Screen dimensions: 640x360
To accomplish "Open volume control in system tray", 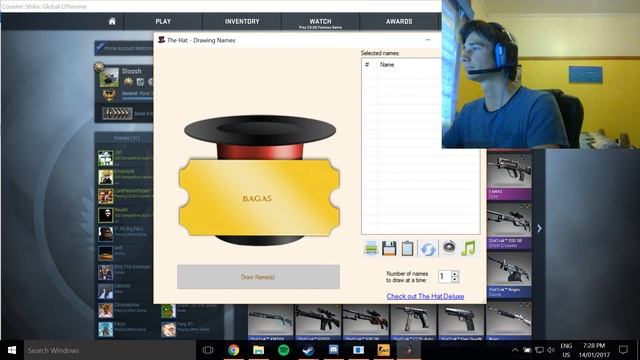I will [x=551, y=350].
